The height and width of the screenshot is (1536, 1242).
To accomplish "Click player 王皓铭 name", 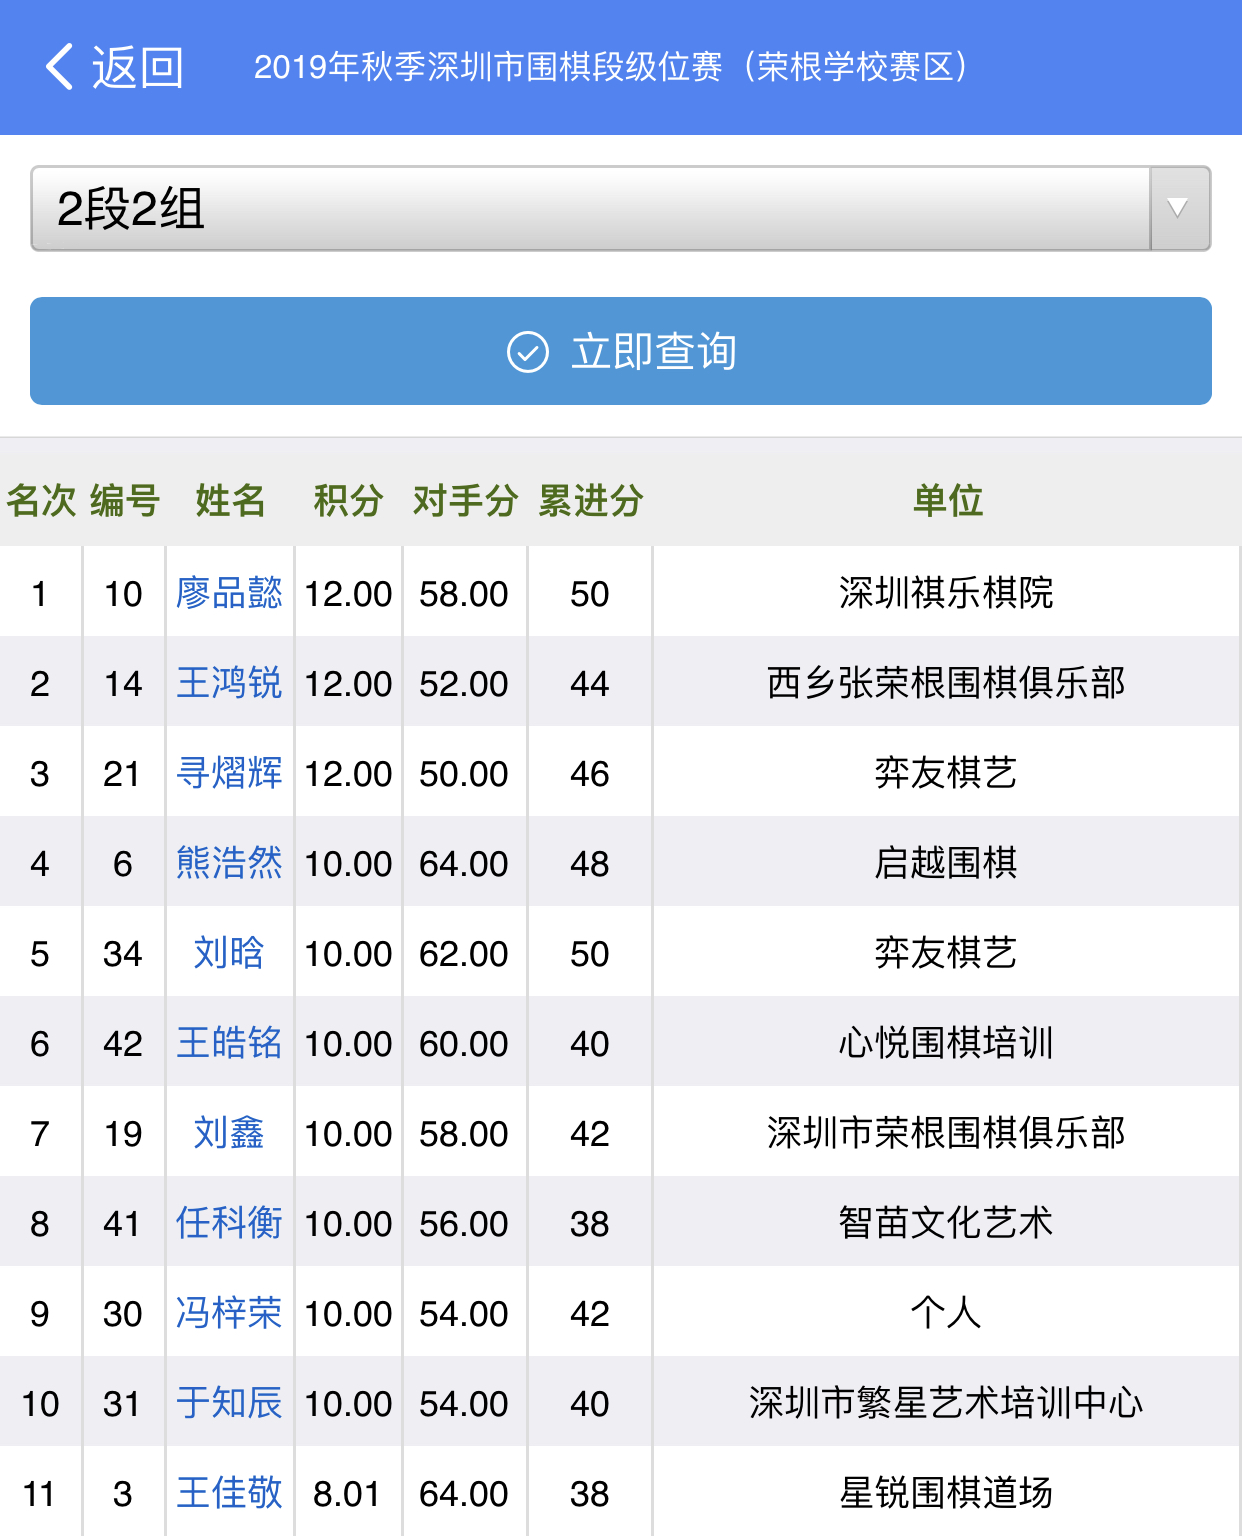I will tap(229, 1043).
